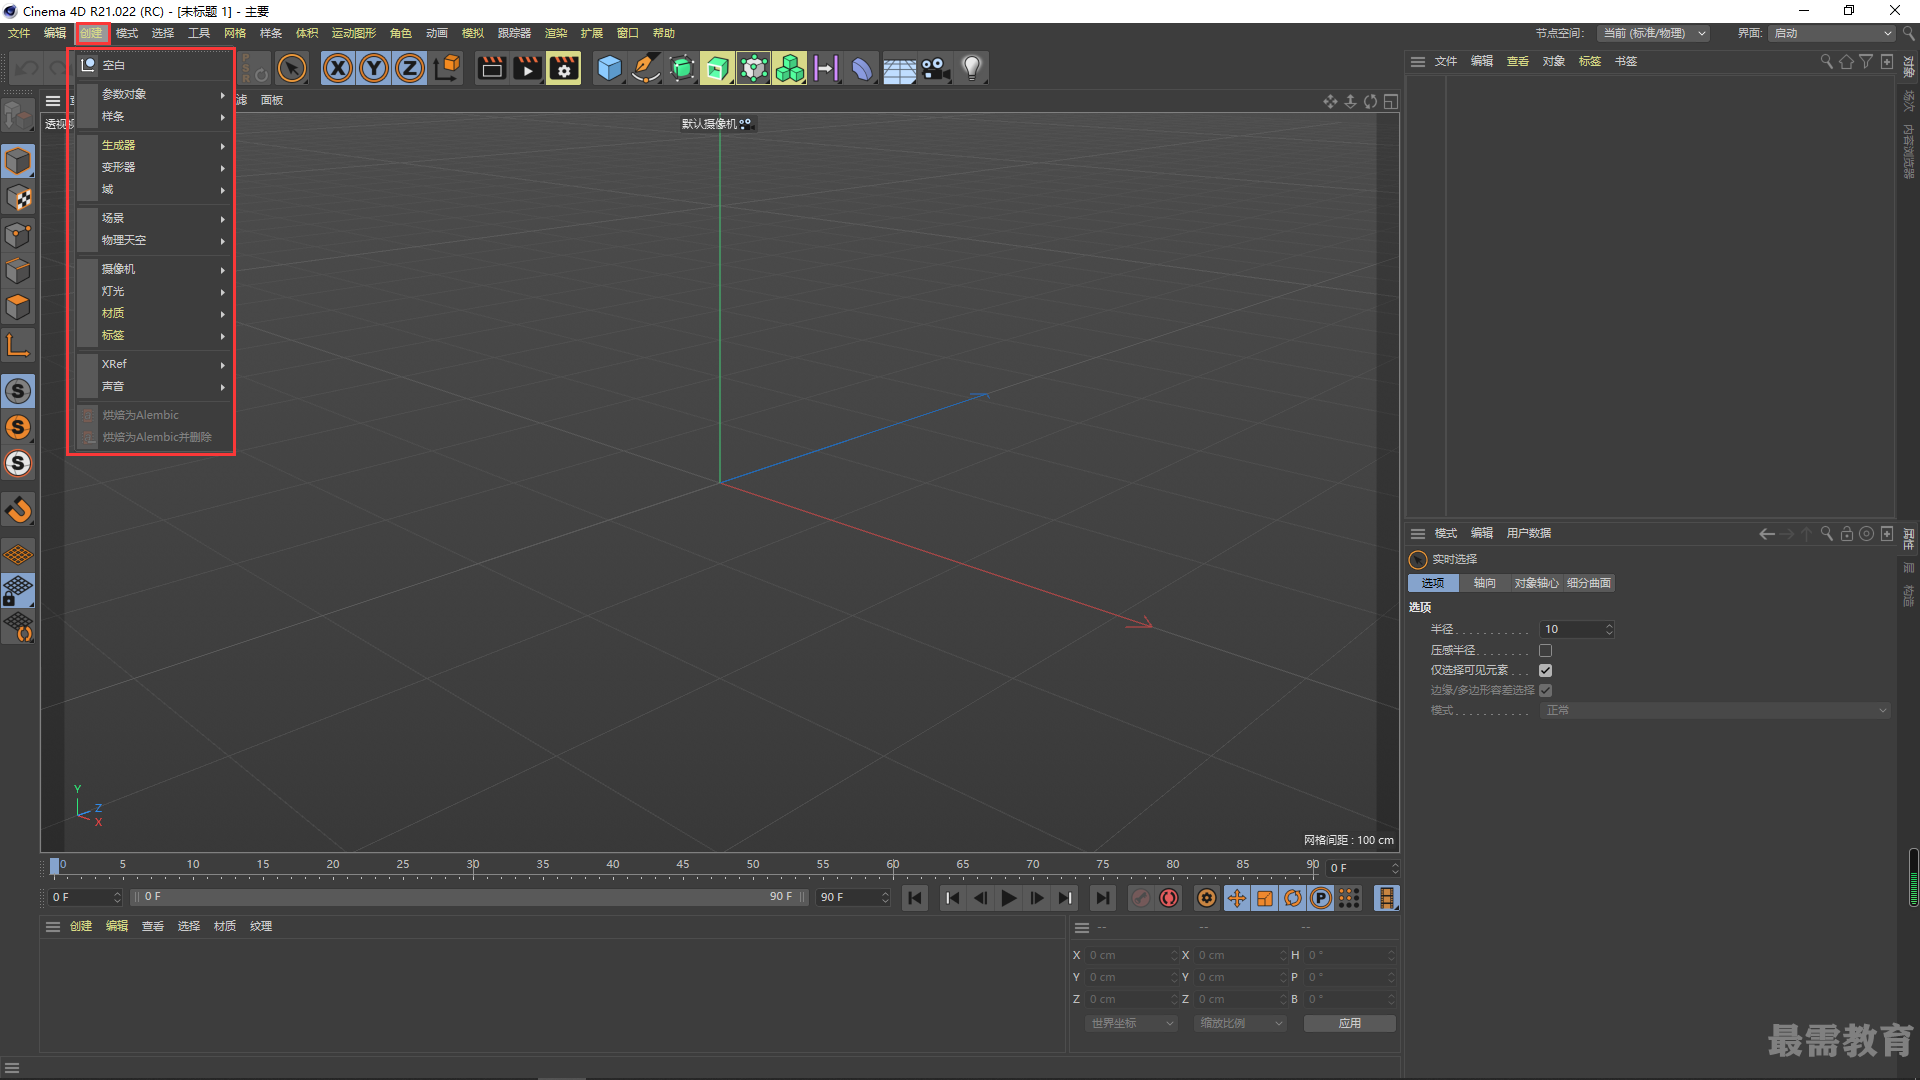Open the 运动图形 menu
1920x1080 pixels.
(354, 33)
